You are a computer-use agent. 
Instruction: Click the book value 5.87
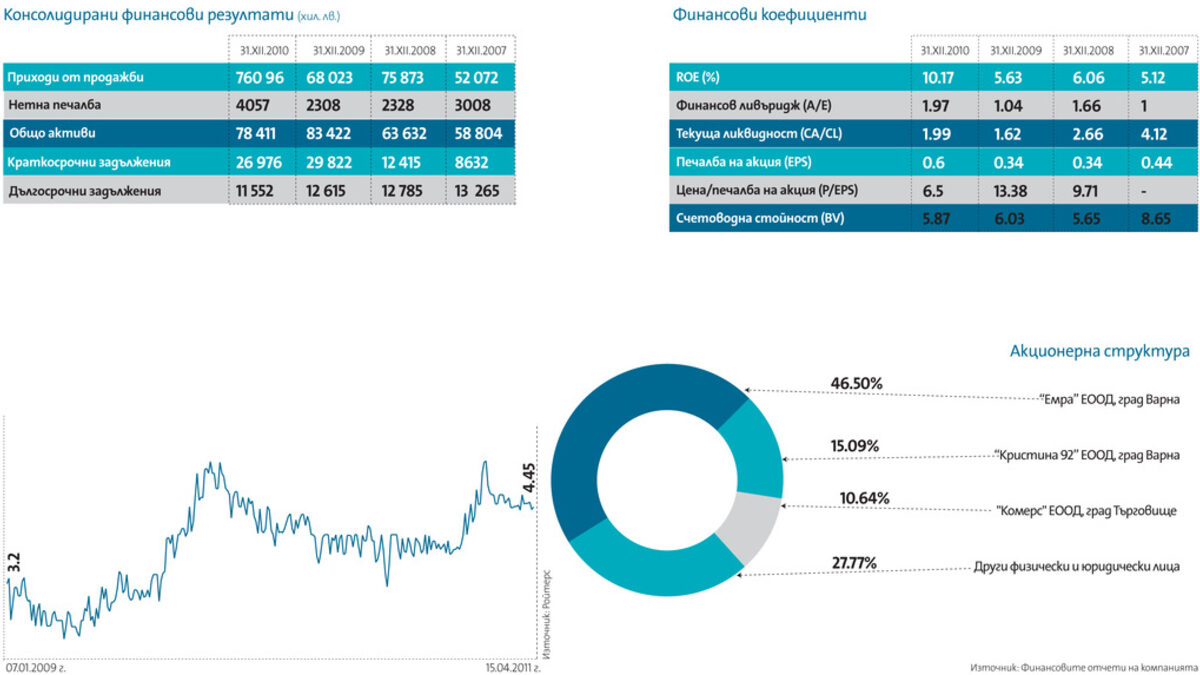pyautogui.click(x=936, y=217)
